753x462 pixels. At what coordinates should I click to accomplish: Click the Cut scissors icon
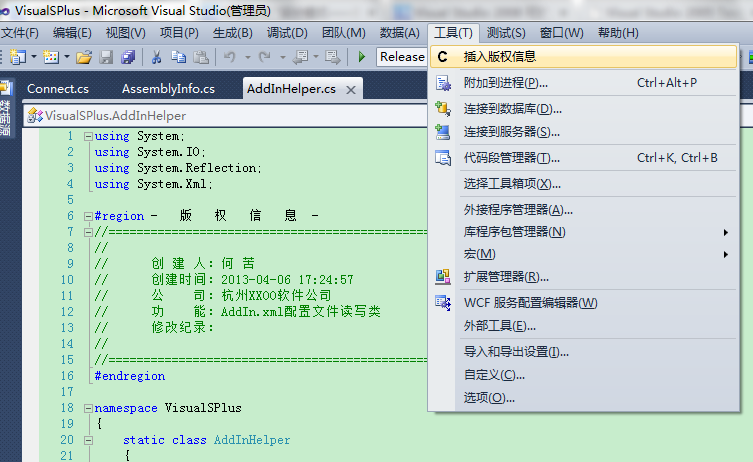point(156,58)
